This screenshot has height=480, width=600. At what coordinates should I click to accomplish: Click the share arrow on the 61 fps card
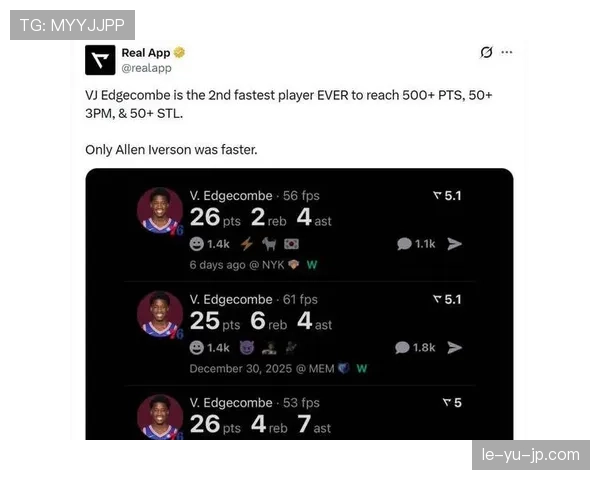455,348
